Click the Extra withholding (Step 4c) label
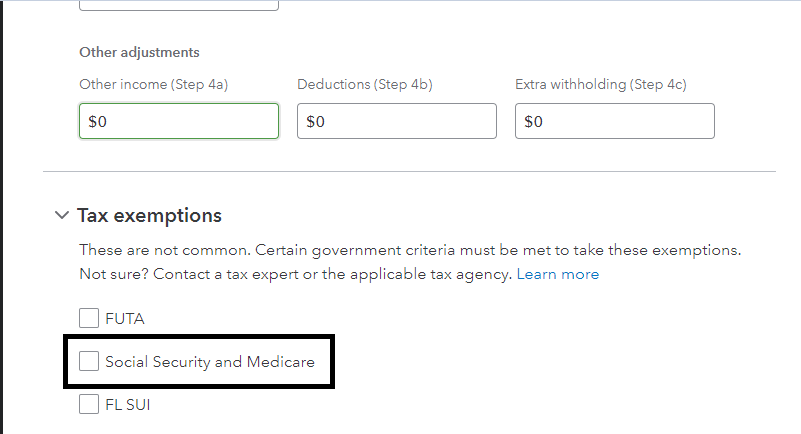The height and width of the screenshot is (434, 801). click(601, 85)
